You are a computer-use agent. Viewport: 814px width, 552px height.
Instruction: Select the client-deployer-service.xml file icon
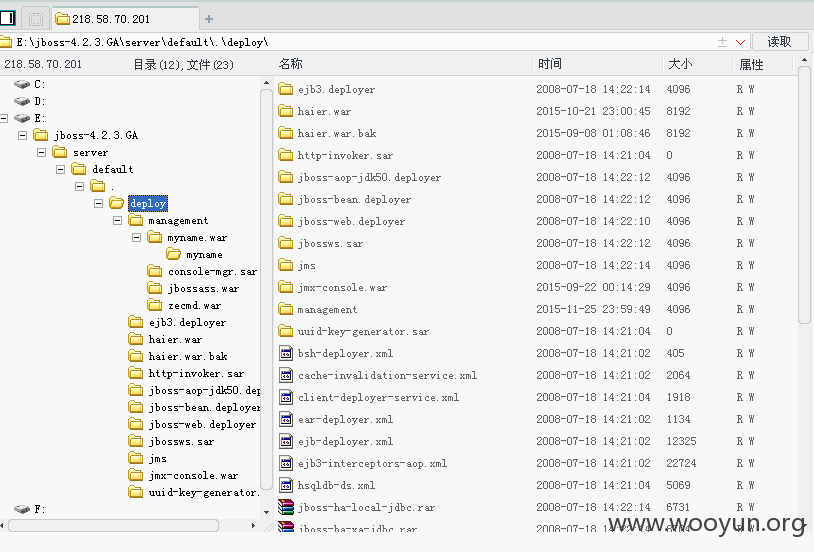point(286,397)
